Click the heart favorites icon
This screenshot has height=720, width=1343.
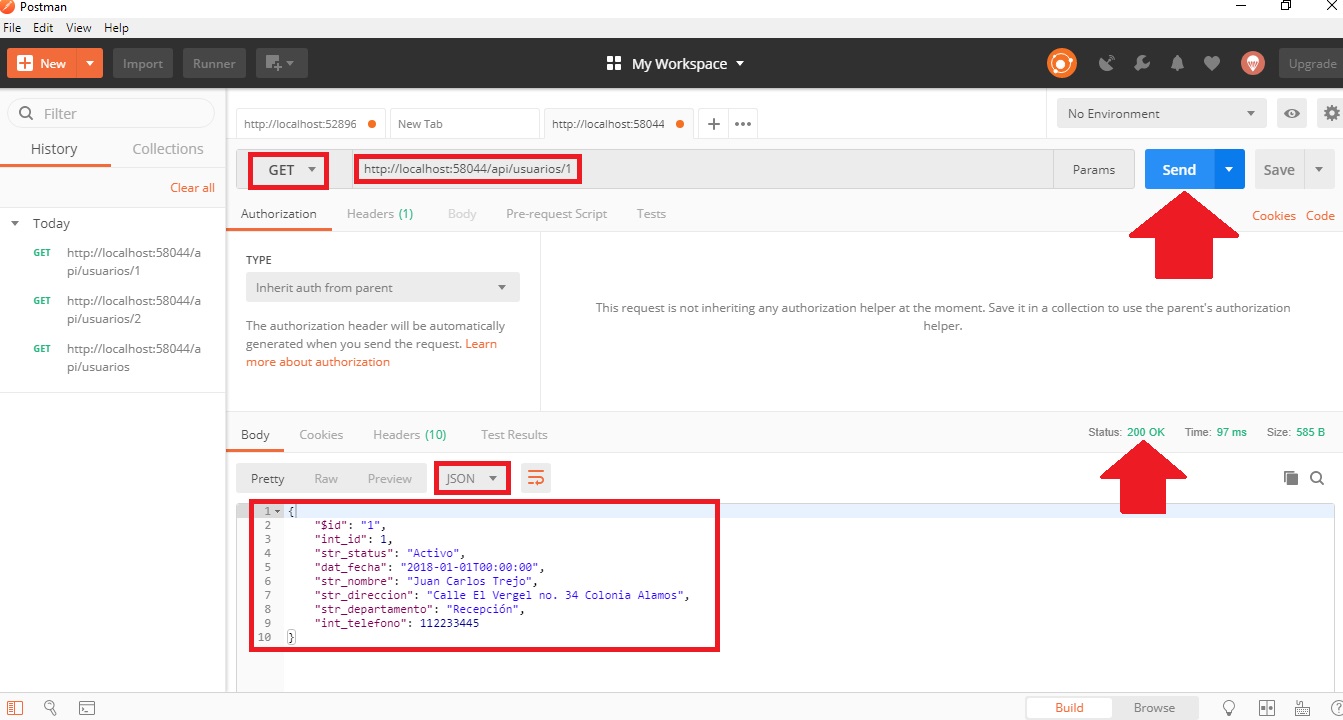[1212, 63]
